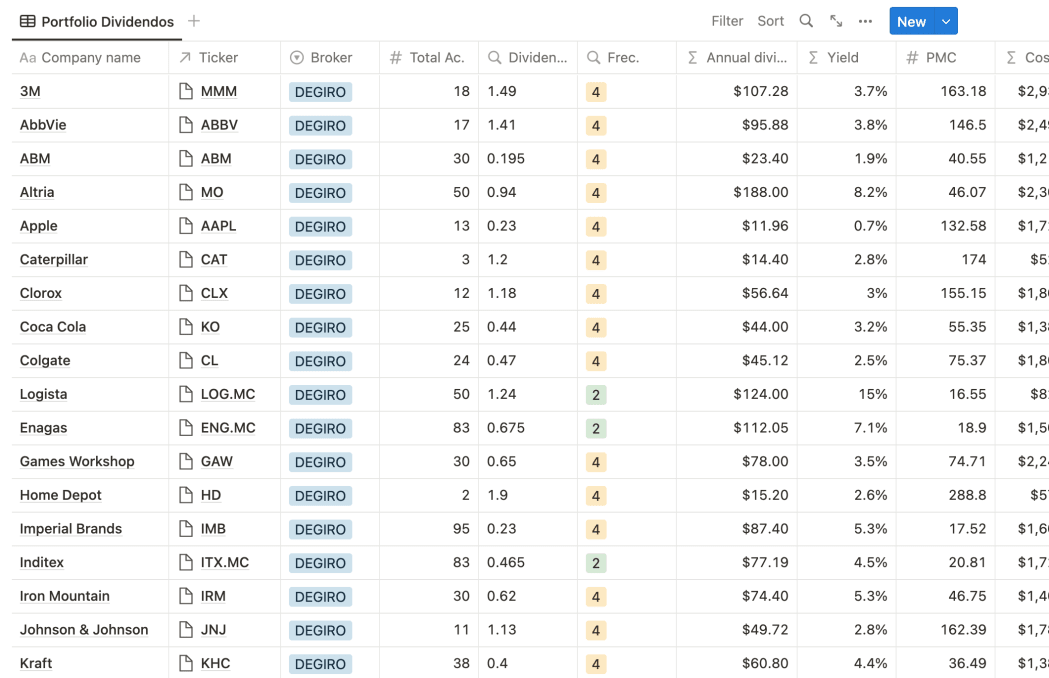Open the ITX.MC page icon
This screenshot has height=678, width=1049.
(x=186, y=562)
